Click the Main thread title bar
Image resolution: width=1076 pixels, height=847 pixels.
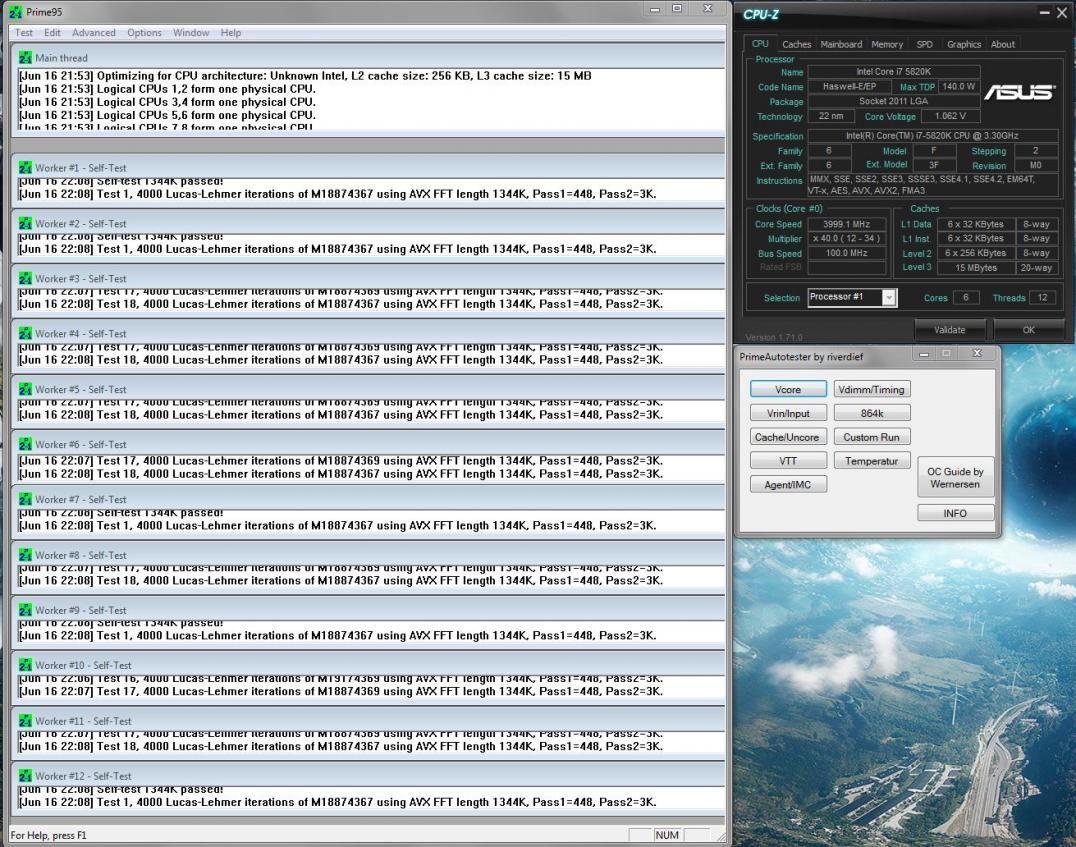[x=369, y=58]
